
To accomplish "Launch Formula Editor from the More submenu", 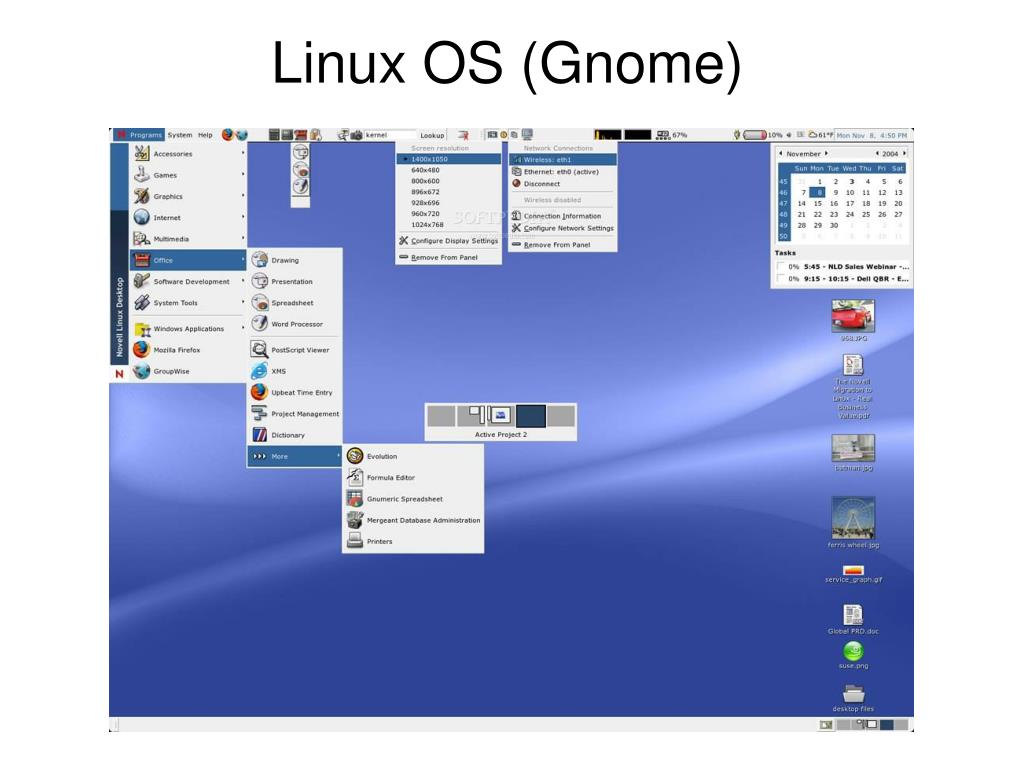I will [413, 477].
